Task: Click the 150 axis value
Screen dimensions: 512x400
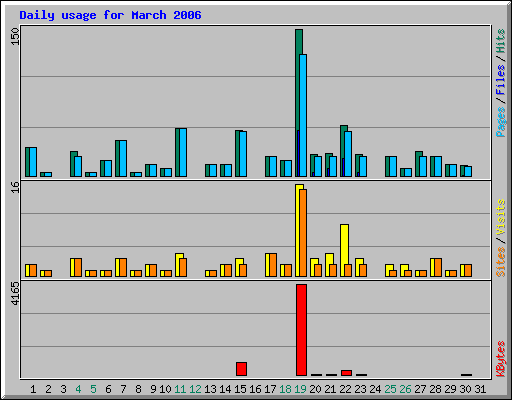Action: click(15, 36)
